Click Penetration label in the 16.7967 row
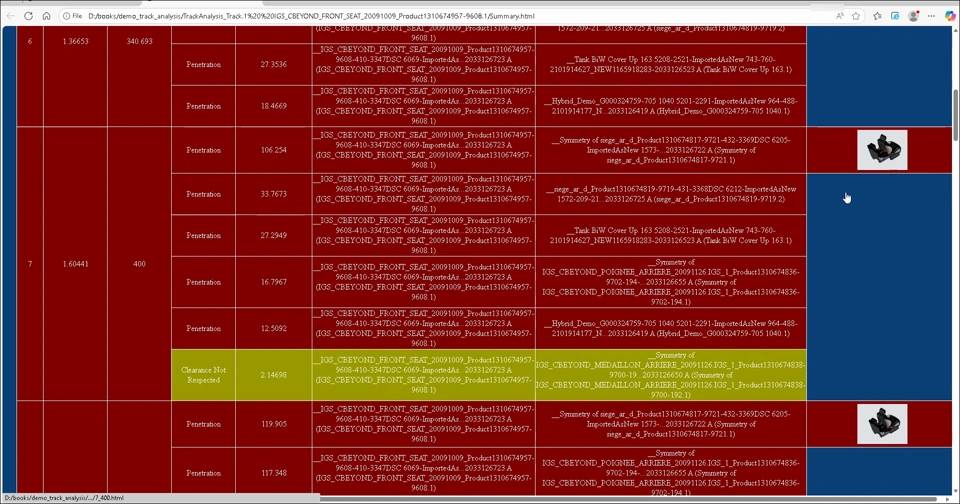The image size is (960, 504). pyautogui.click(x=203, y=282)
